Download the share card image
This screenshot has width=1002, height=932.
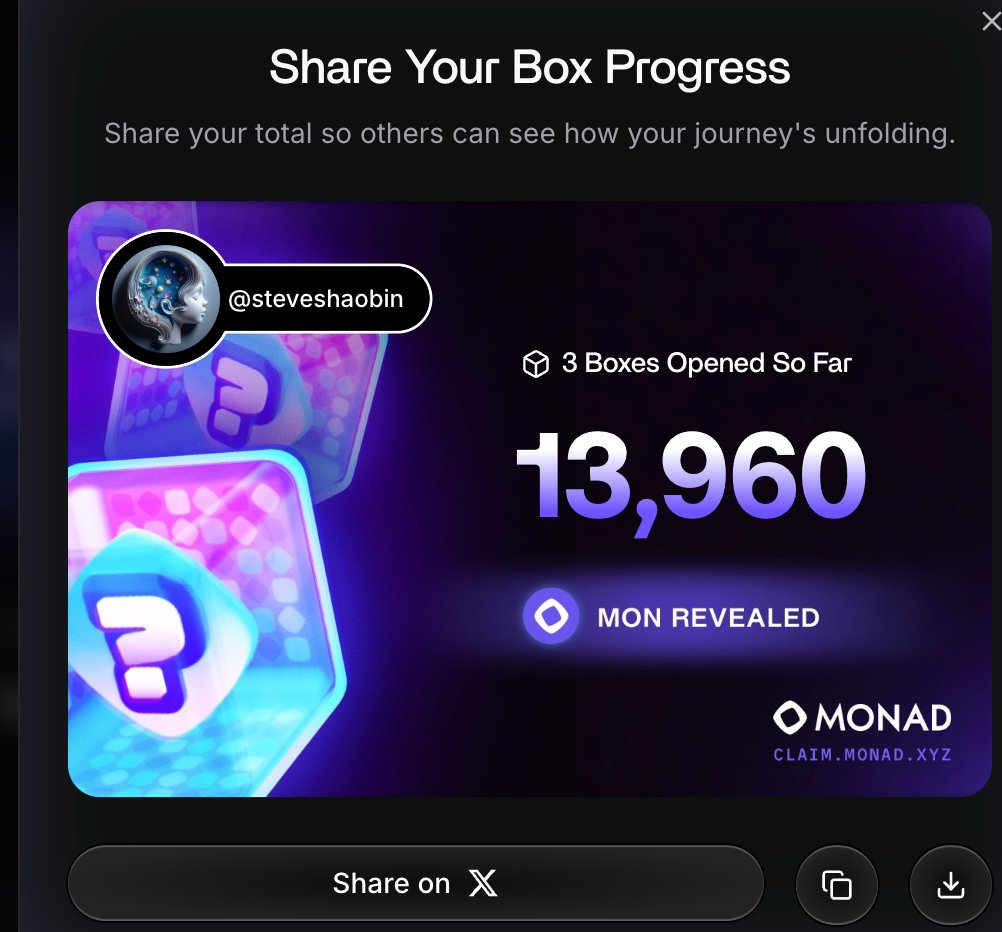point(950,885)
